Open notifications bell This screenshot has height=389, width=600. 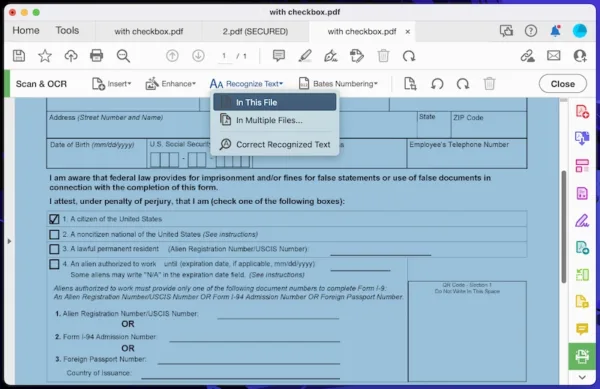pyautogui.click(x=555, y=31)
